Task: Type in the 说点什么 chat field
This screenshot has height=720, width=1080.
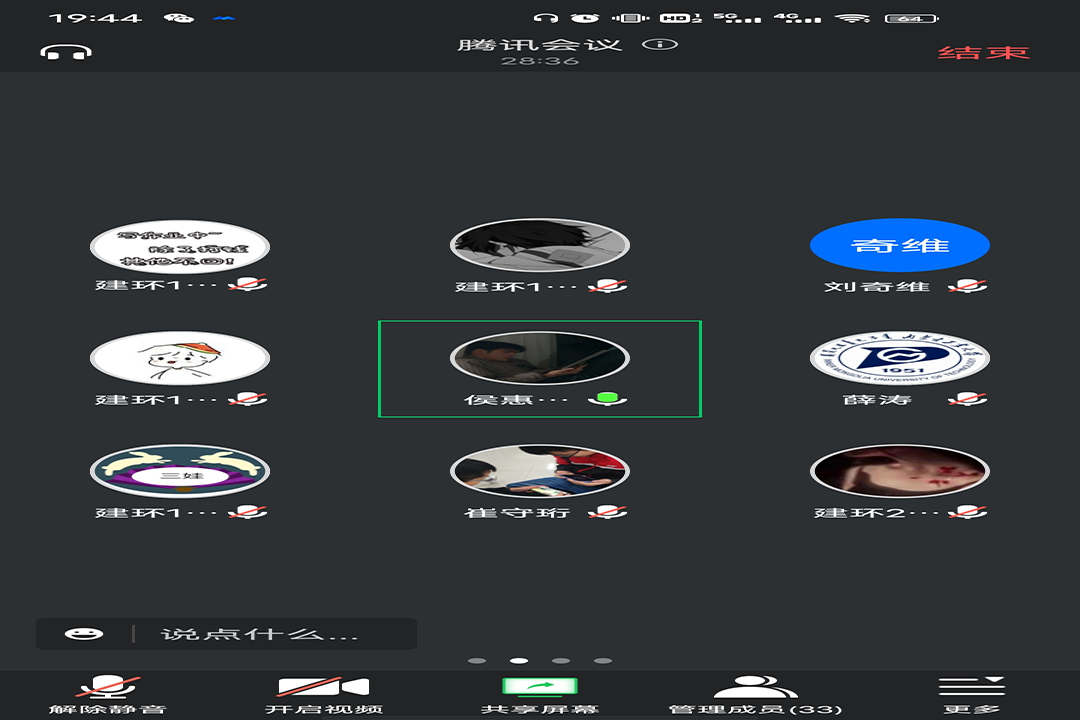Action: 280,634
